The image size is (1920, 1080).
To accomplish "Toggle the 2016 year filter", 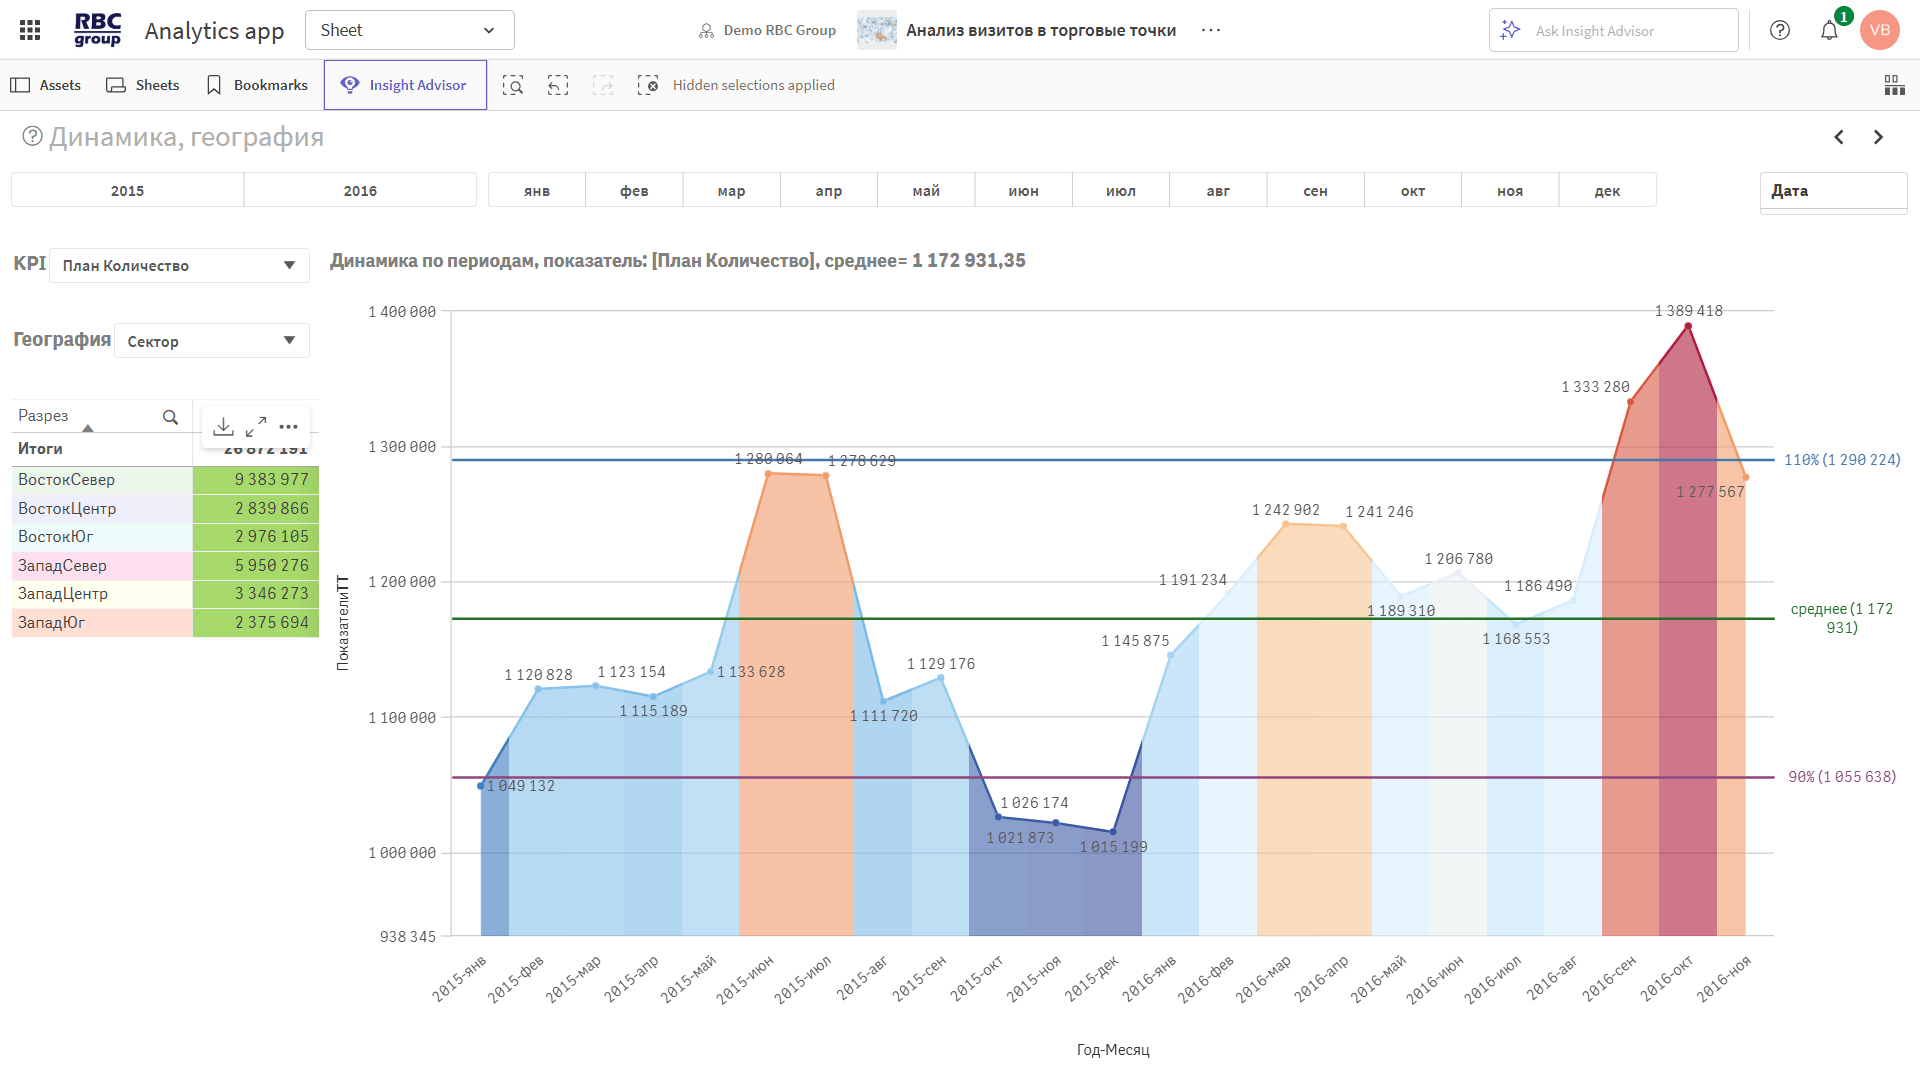I will pyautogui.click(x=360, y=191).
